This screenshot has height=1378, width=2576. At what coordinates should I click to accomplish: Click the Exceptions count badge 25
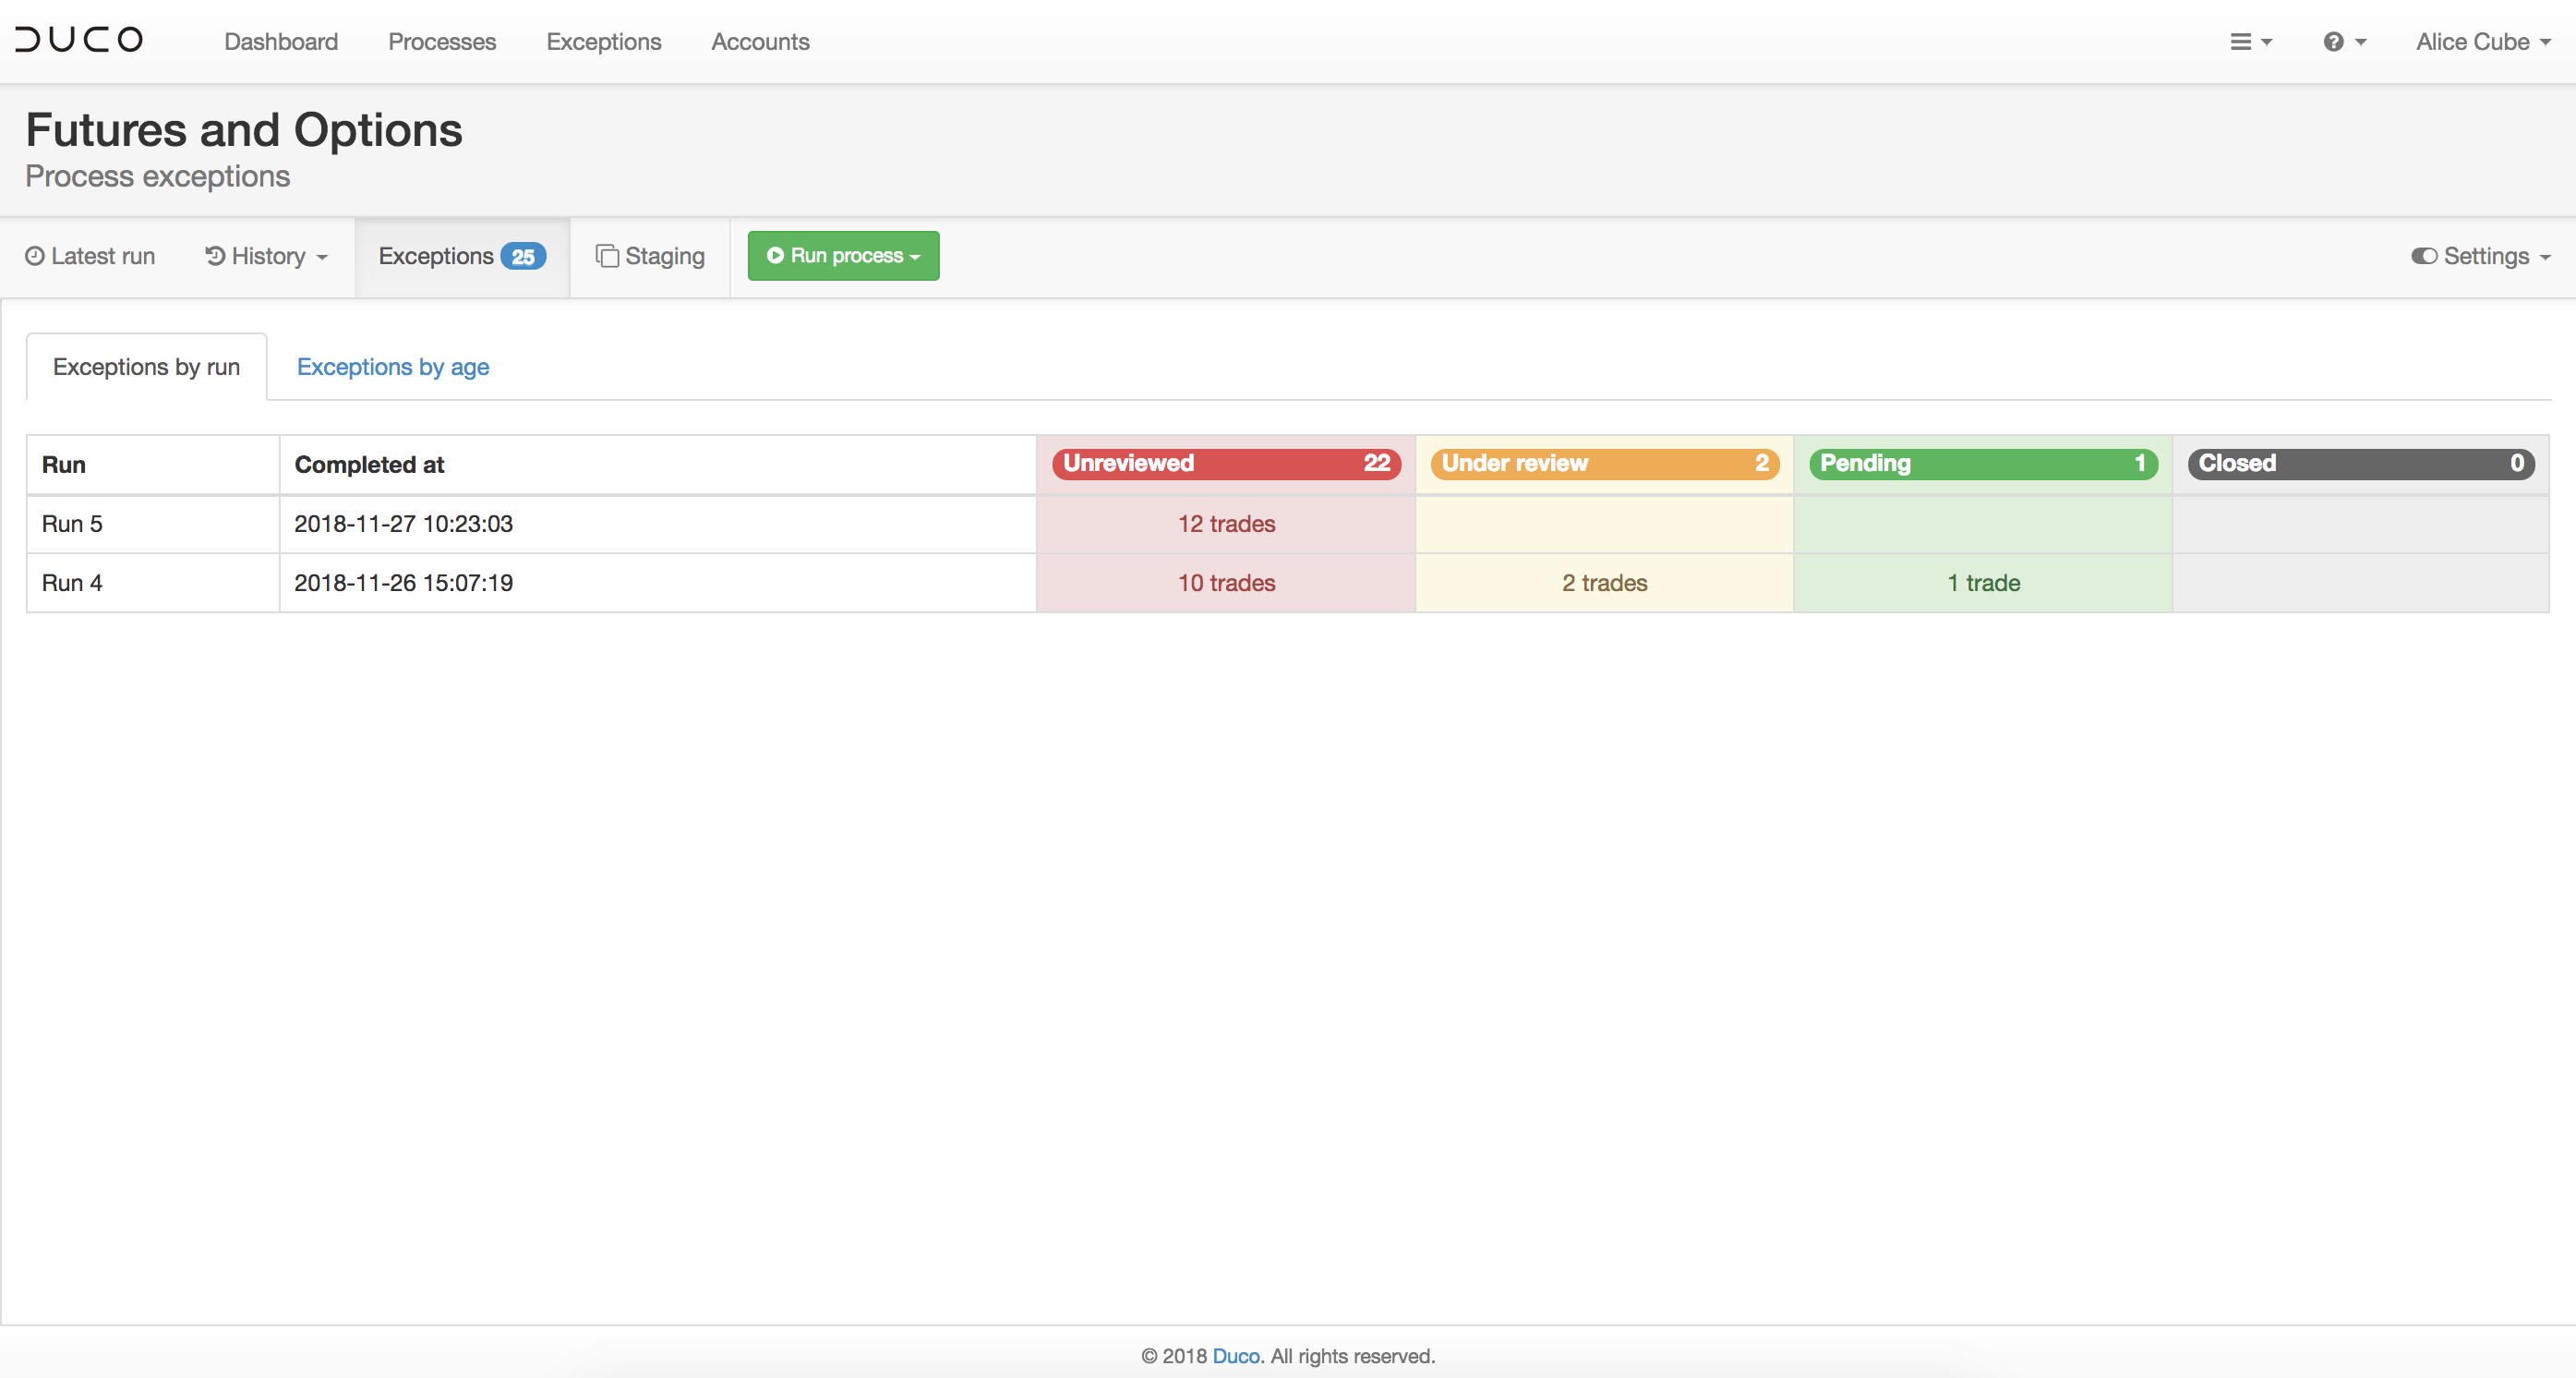click(523, 257)
